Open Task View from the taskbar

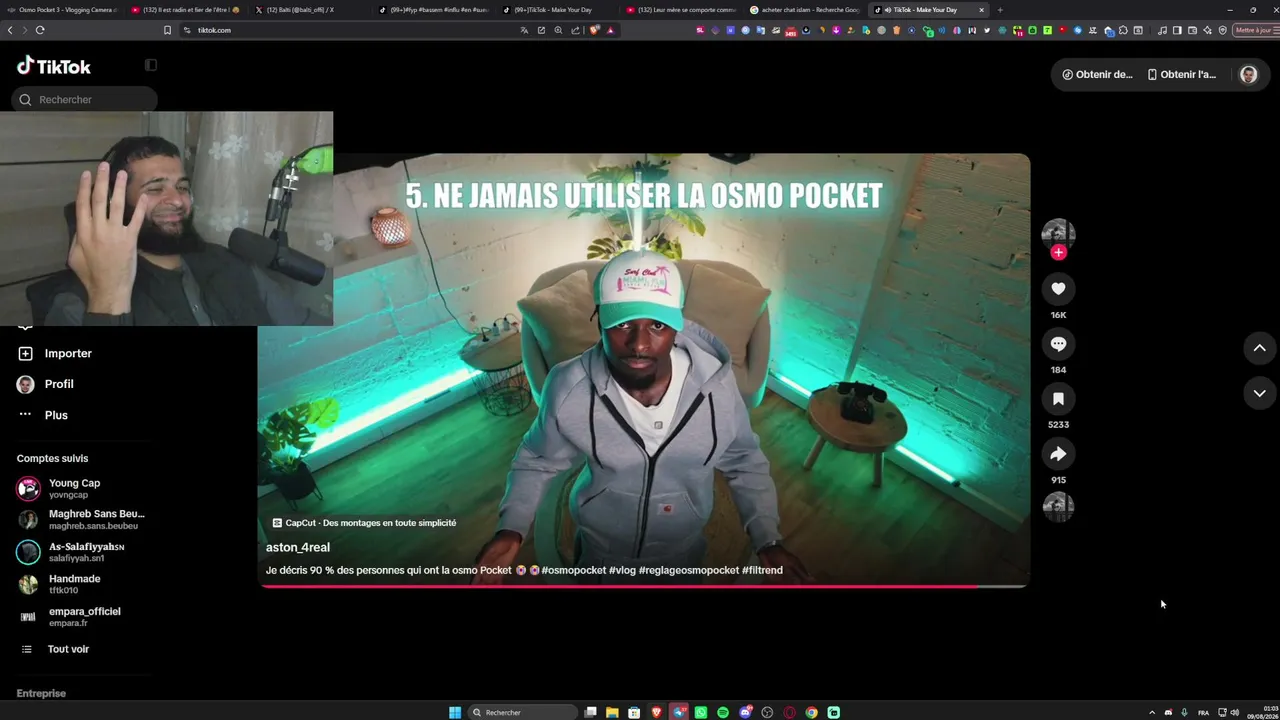tap(591, 712)
